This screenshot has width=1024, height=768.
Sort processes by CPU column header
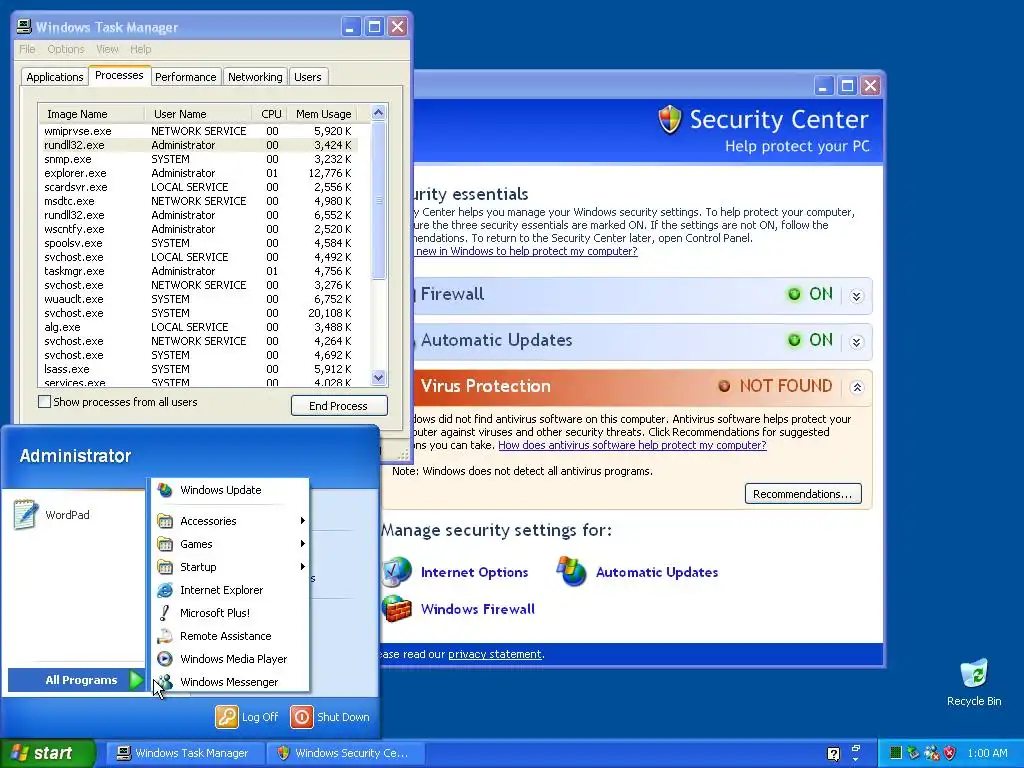coord(269,114)
